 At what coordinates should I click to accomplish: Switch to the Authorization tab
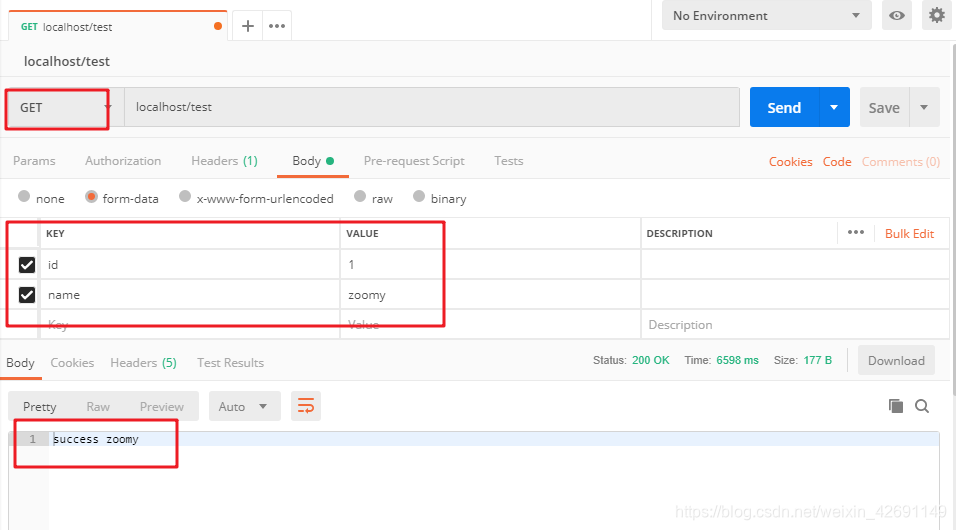[x=123, y=161]
